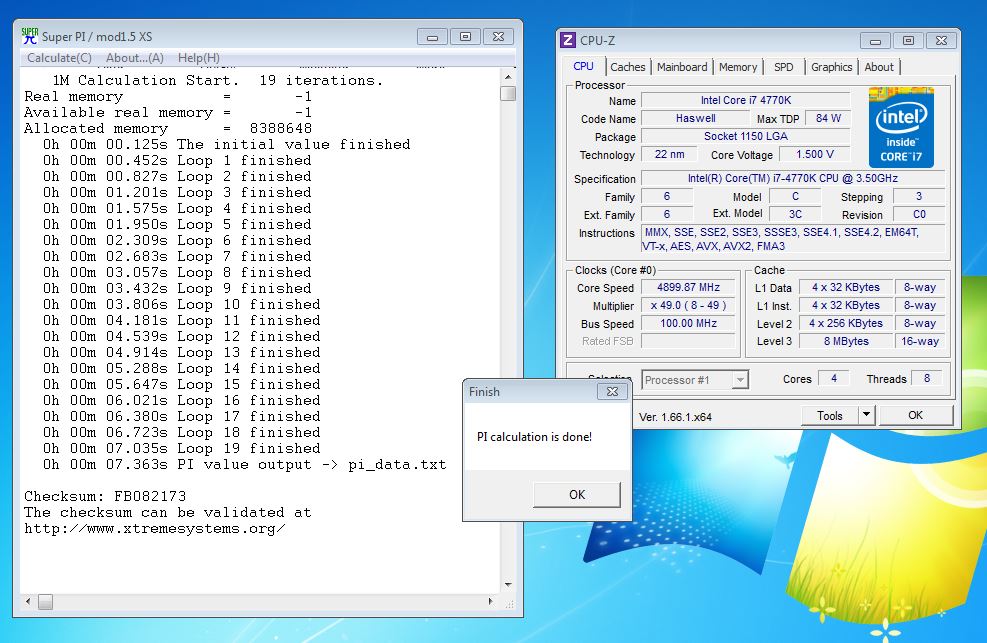The height and width of the screenshot is (643, 987).
Task: Click OK in the Finish dialog
Action: coord(577,495)
